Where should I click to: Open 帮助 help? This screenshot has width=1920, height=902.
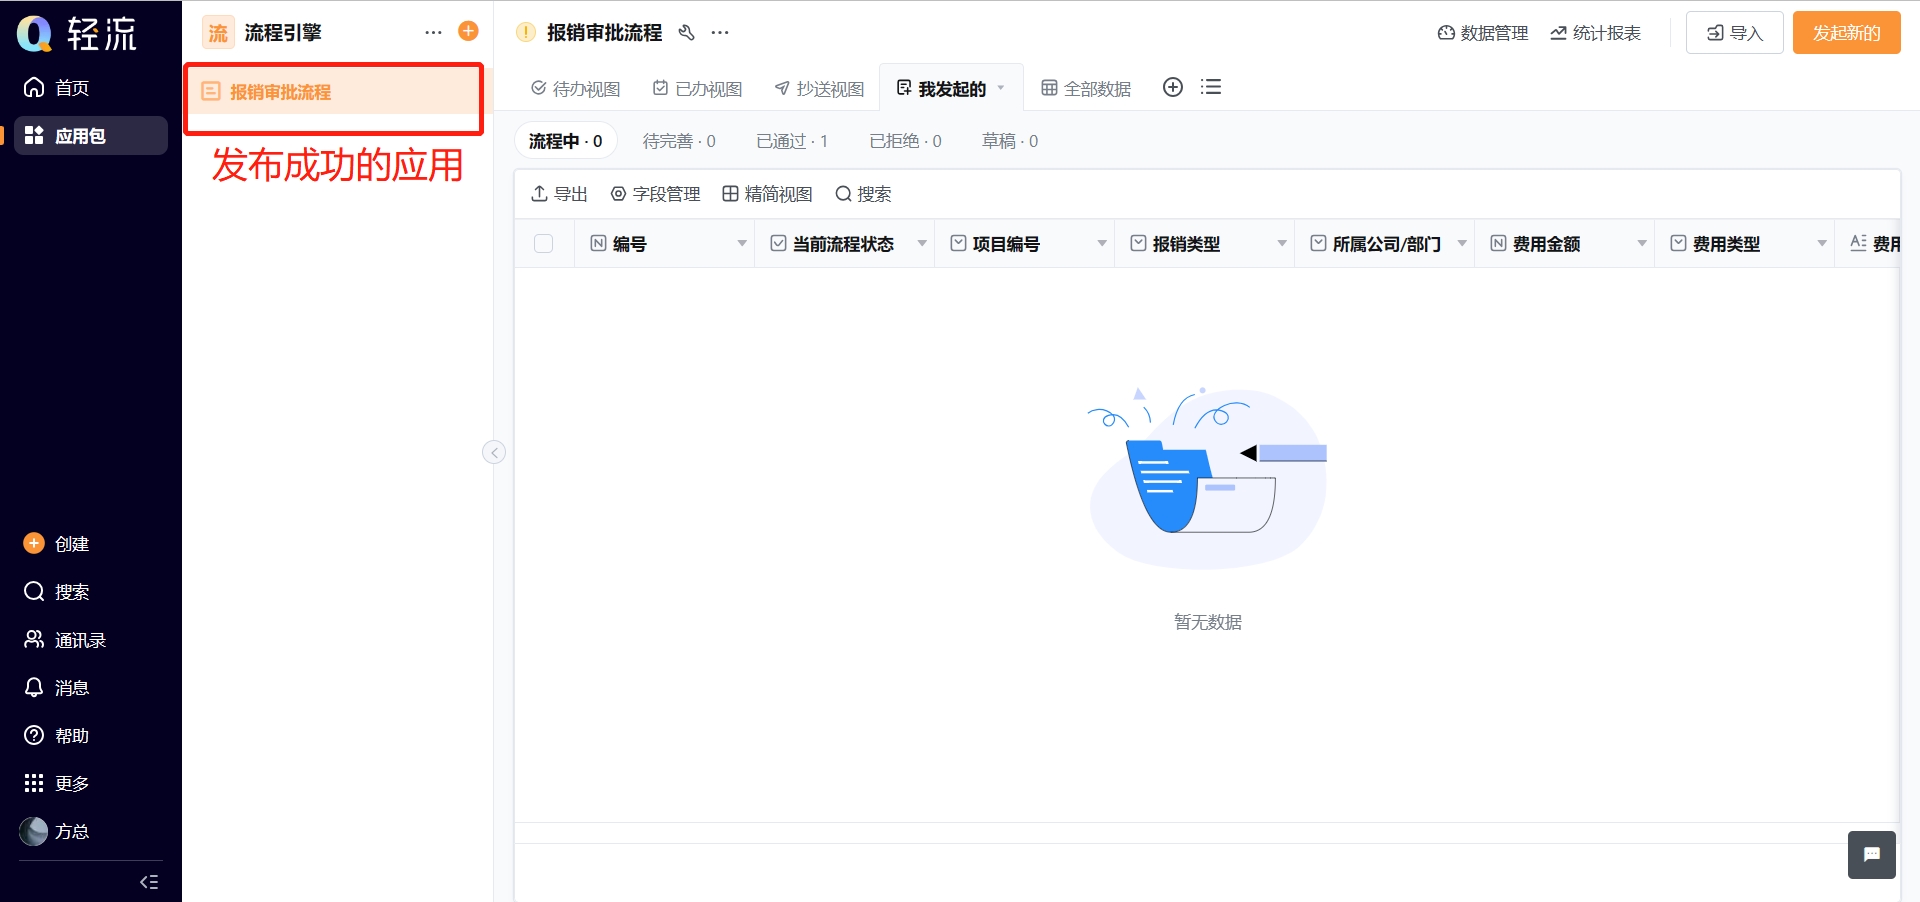pyautogui.click(x=57, y=736)
